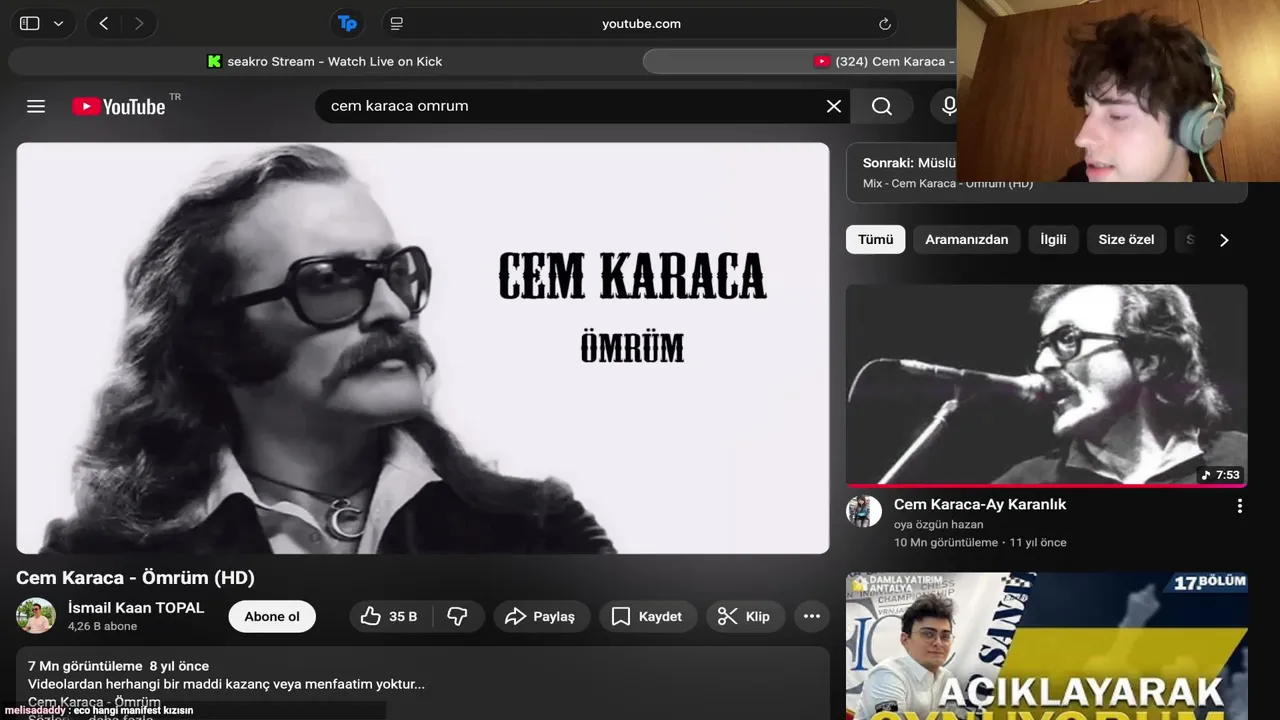Open İsmail Kaan TOPAL channel name link

136,607
